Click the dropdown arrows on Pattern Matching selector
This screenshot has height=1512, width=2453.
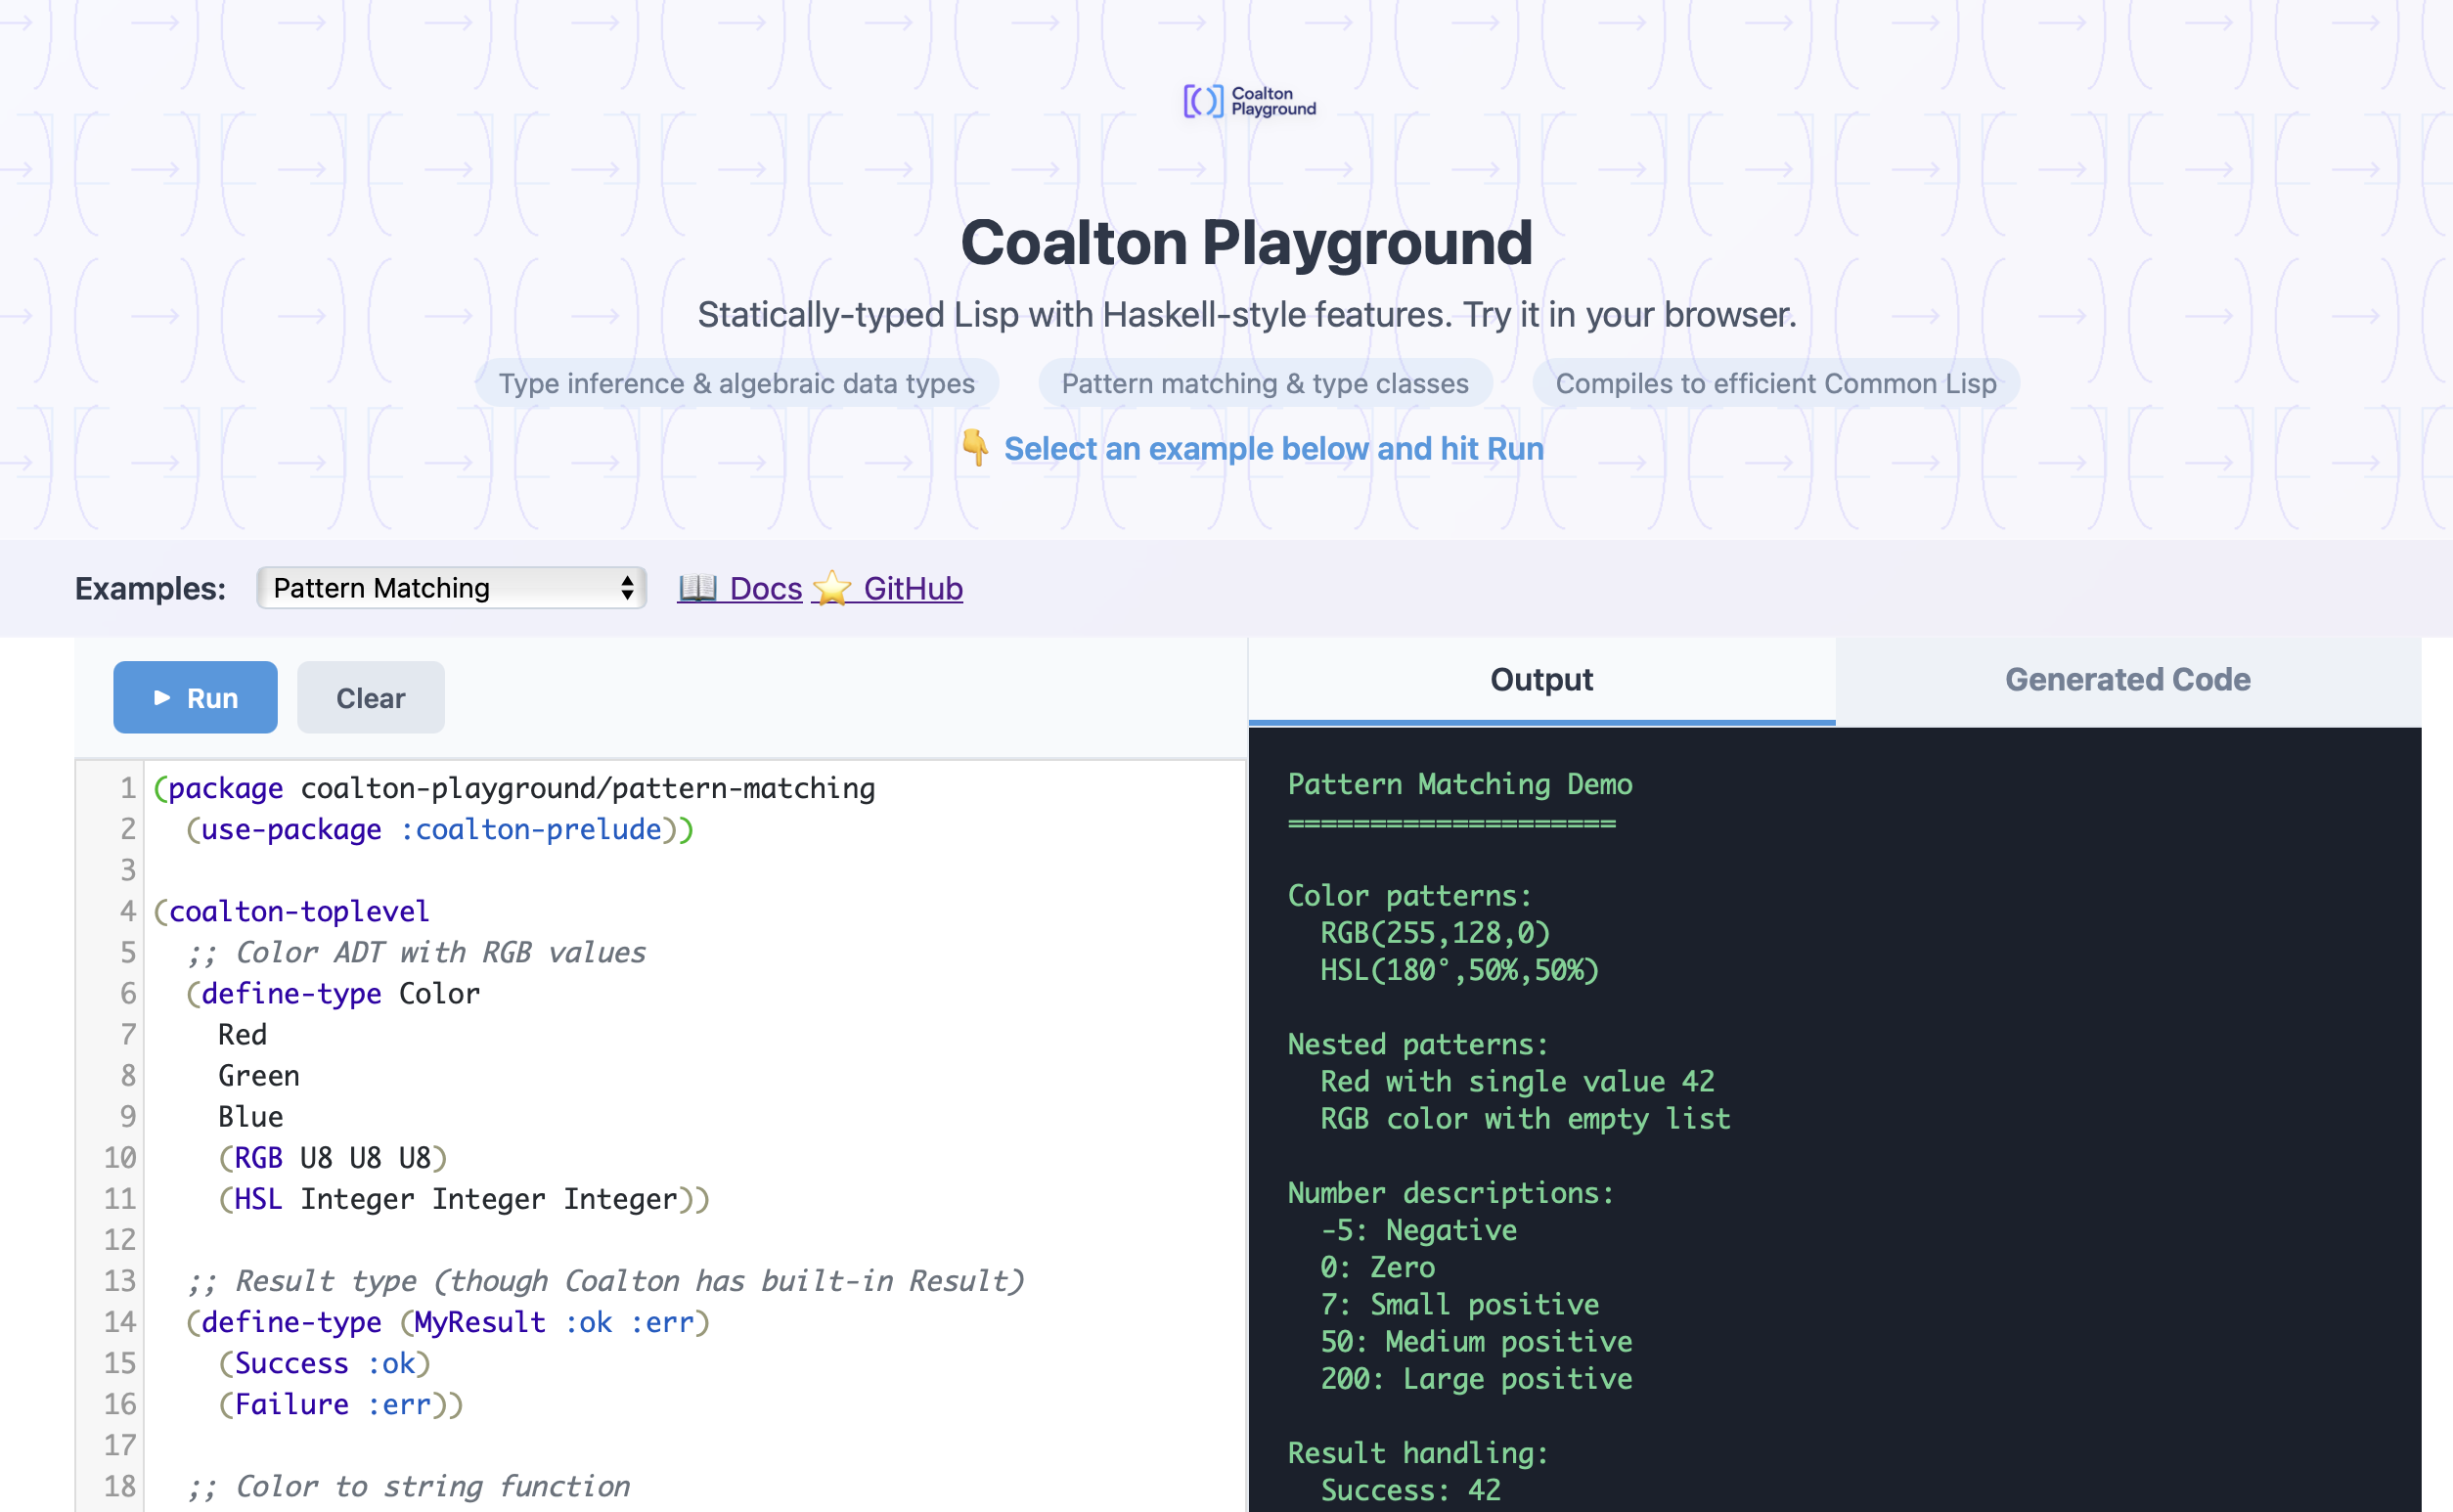(627, 588)
